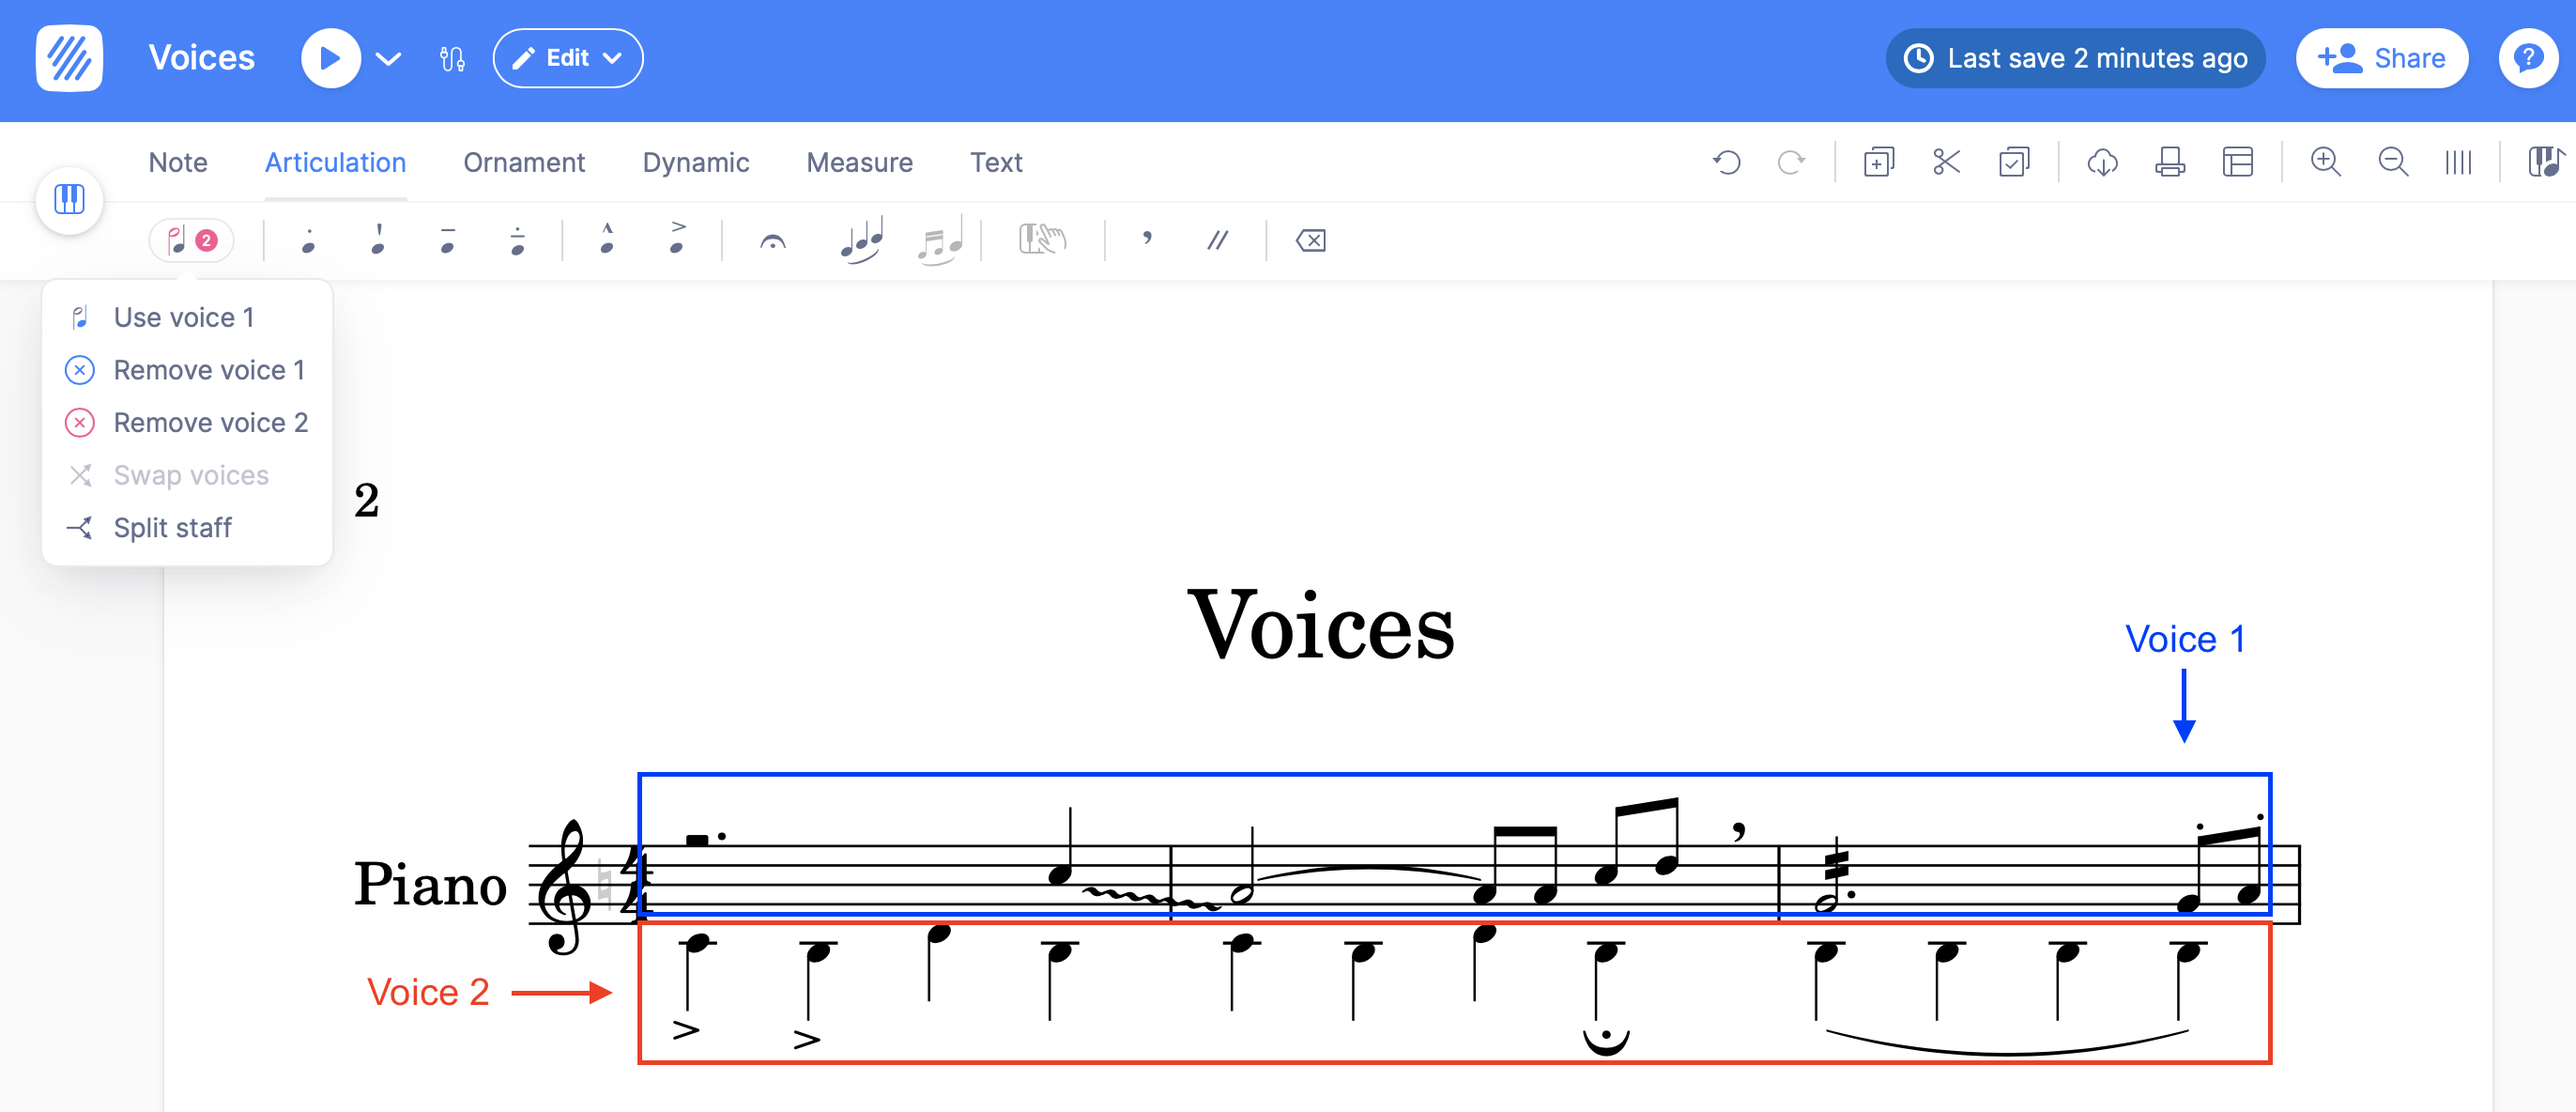
Task: Expand the playback options chevron
Action: click(x=388, y=59)
